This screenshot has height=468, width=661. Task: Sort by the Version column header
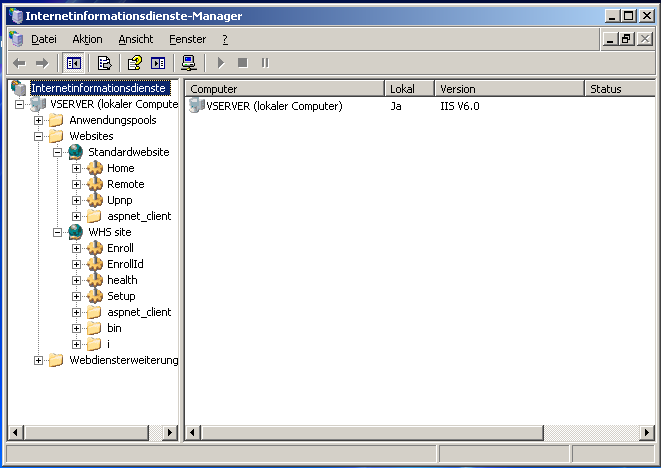(x=509, y=89)
